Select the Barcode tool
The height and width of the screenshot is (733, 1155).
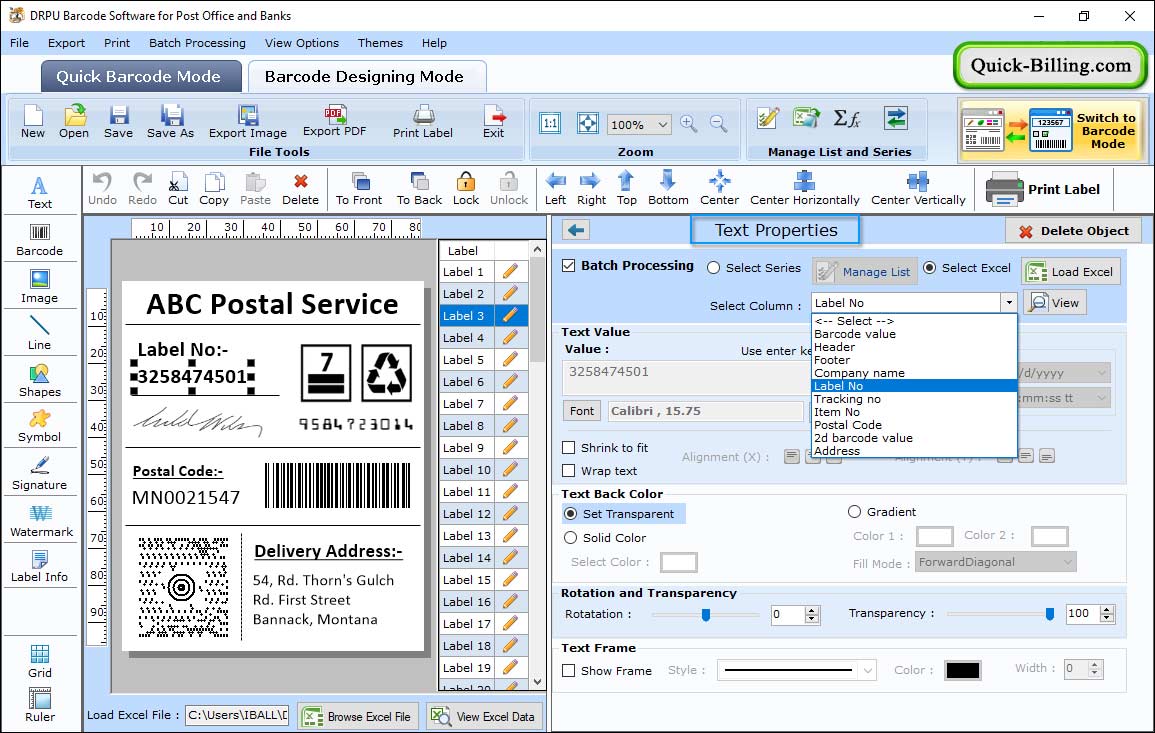[x=40, y=240]
